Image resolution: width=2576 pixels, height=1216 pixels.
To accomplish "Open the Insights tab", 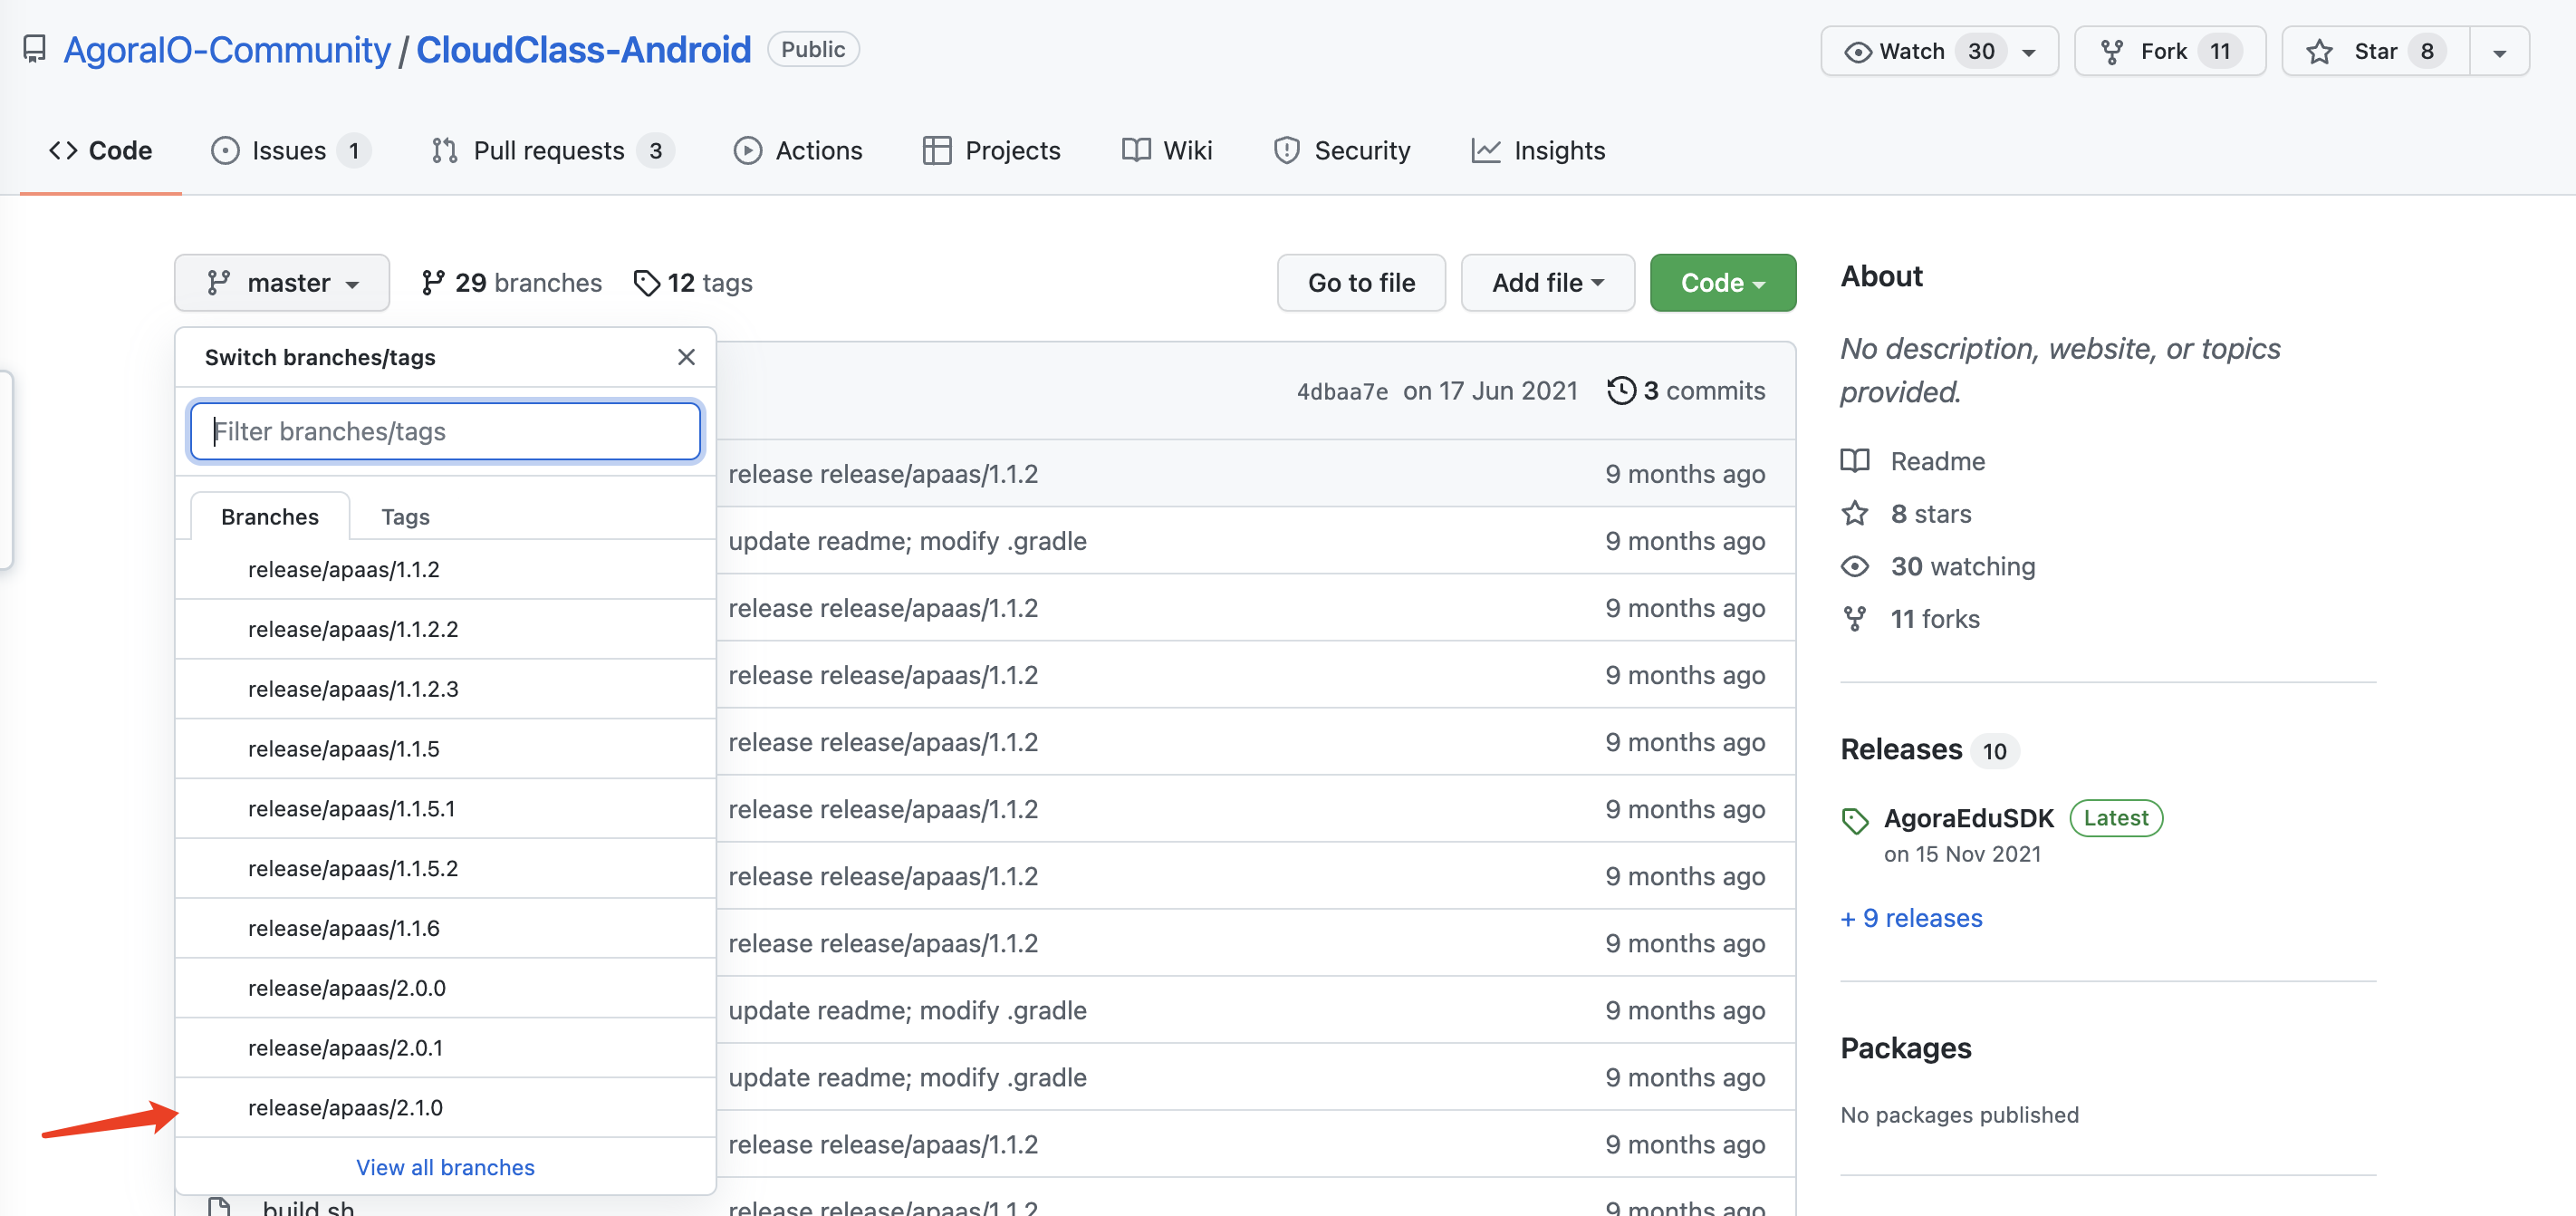I will click(1538, 151).
